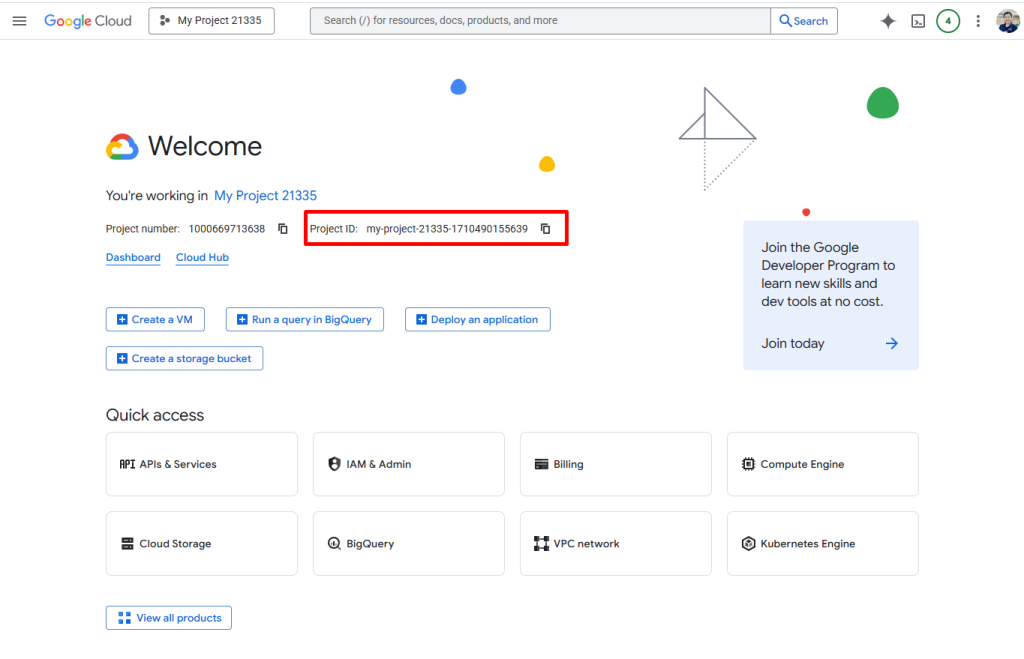This screenshot has width=1024, height=659.
Task: Click View all products button
Action: coord(168,618)
